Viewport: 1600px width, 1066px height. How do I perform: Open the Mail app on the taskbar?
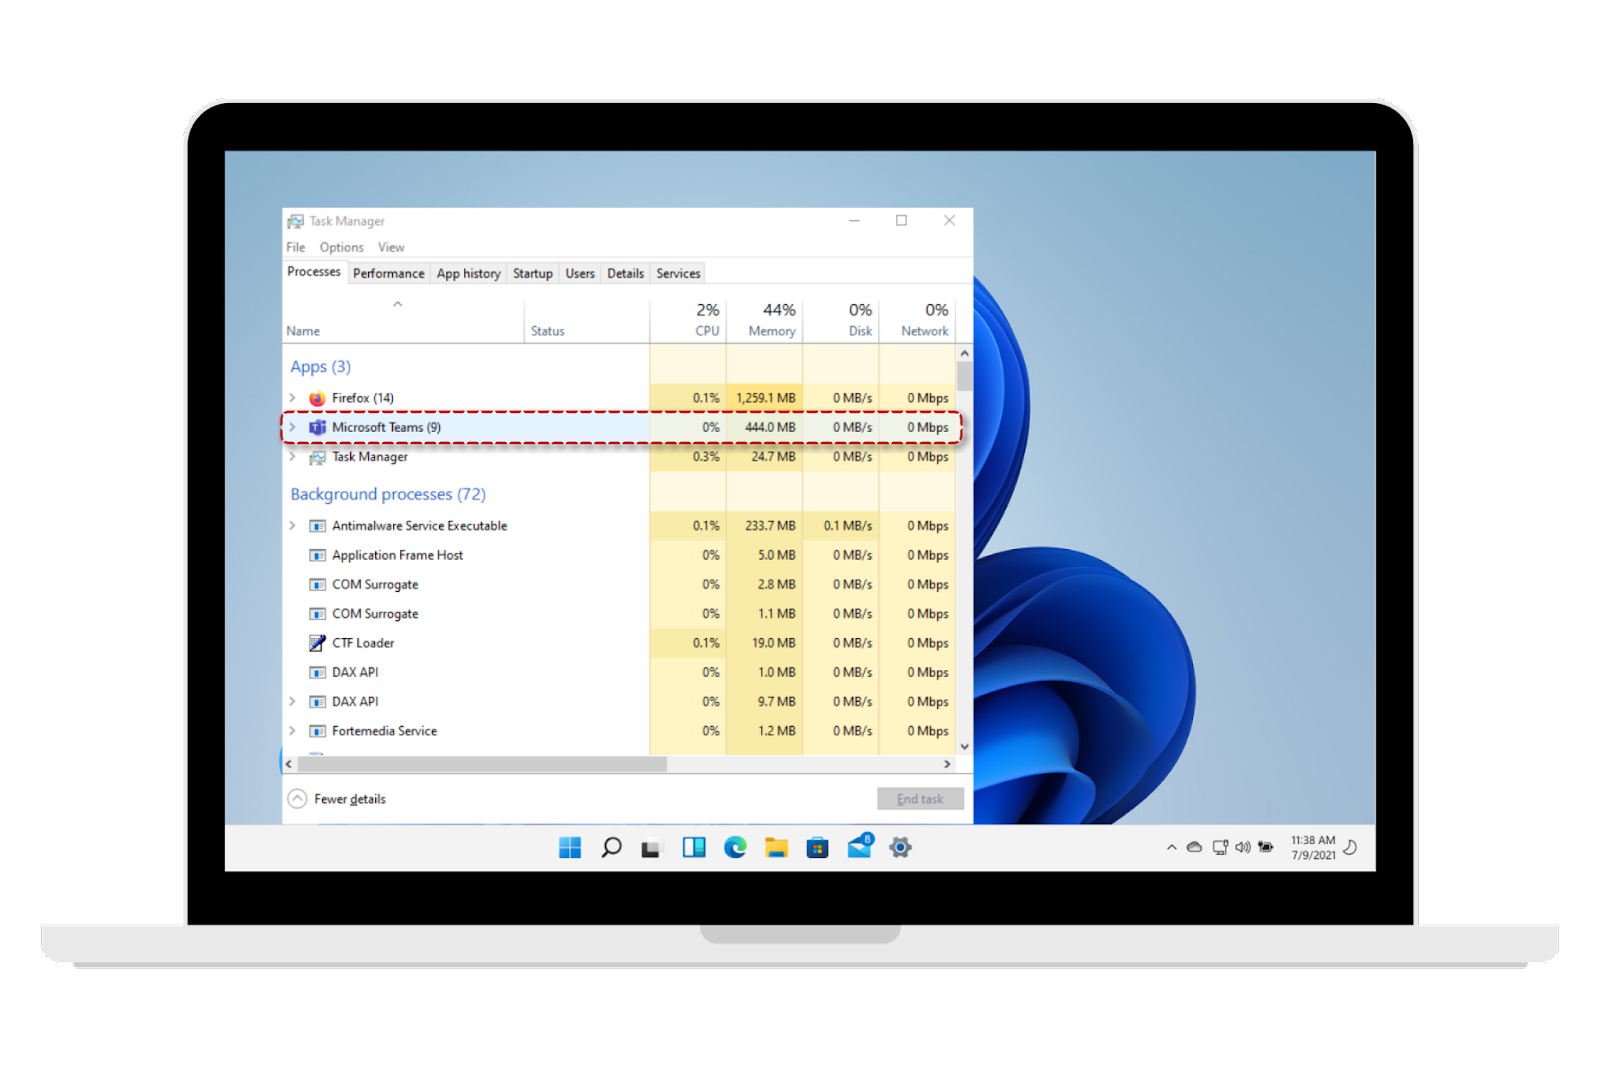[860, 846]
